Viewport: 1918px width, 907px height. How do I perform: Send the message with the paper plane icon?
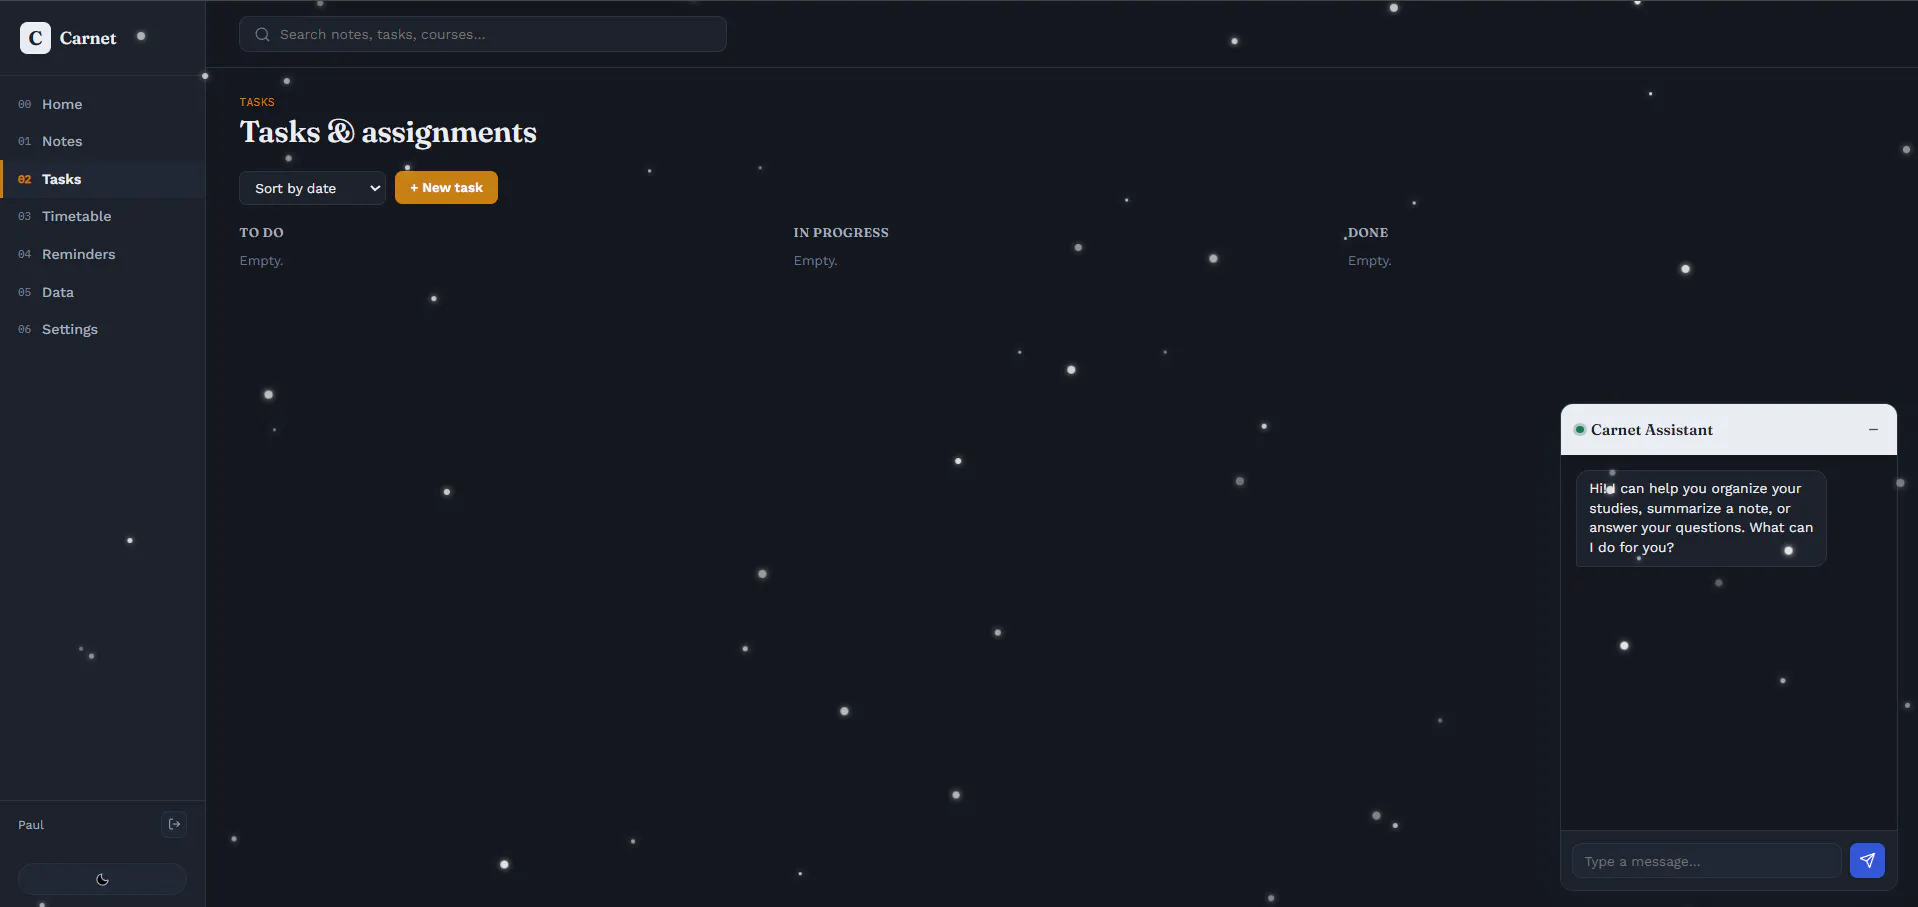(x=1867, y=860)
